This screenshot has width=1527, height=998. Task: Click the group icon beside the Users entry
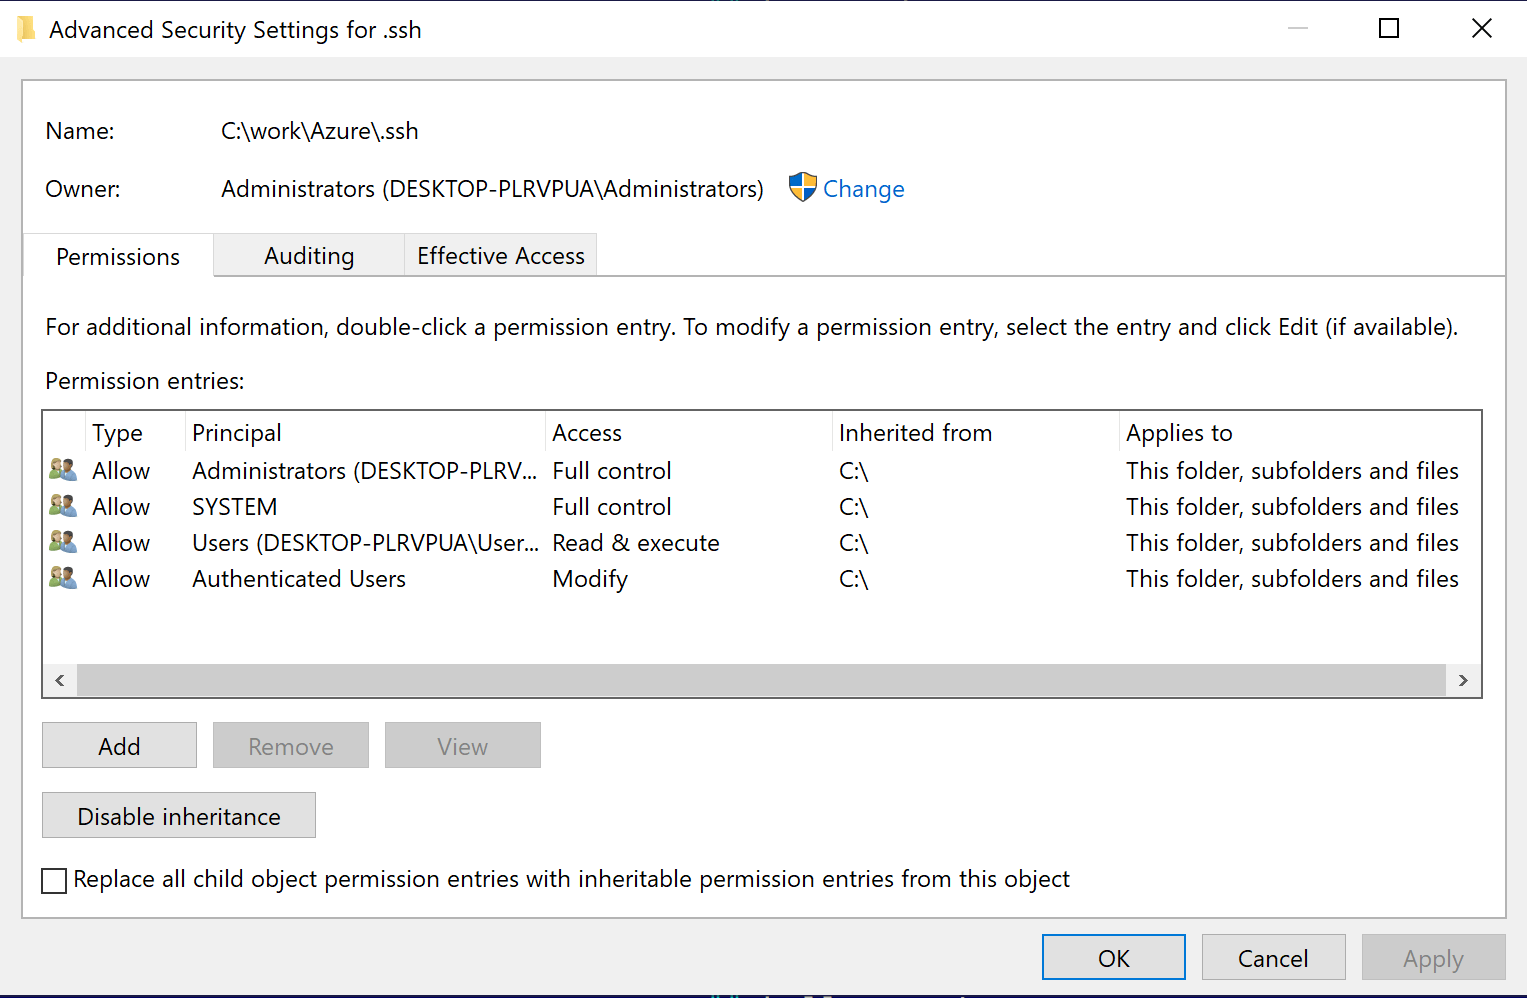click(x=62, y=542)
